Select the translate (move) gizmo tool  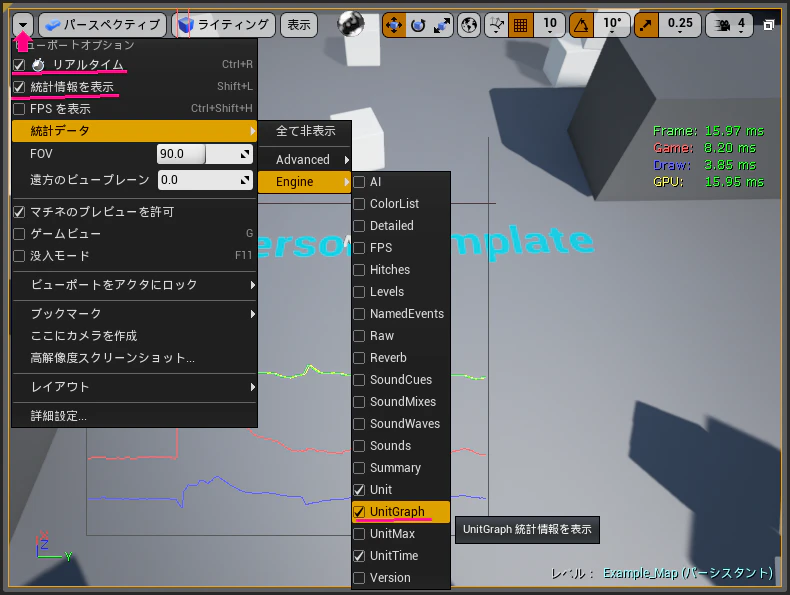pos(394,24)
